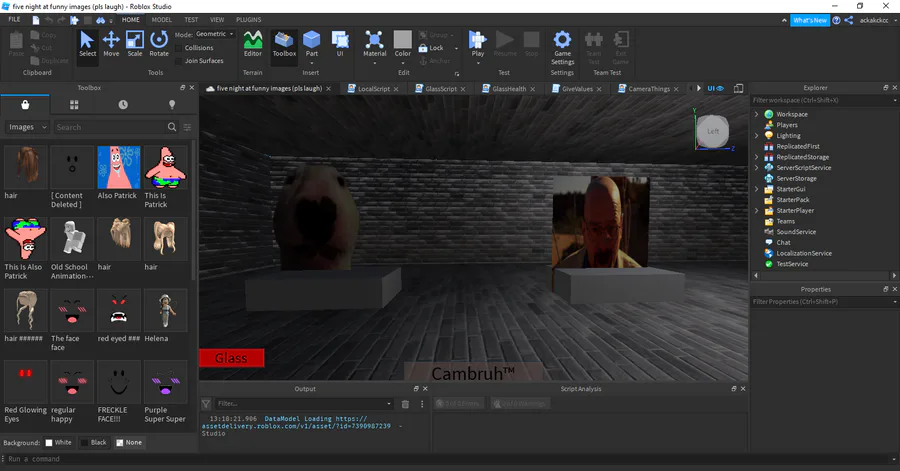The width and height of the screenshot is (900, 471).
Task: Click the Toolbox search magnifier icon
Action: pos(172,127)
